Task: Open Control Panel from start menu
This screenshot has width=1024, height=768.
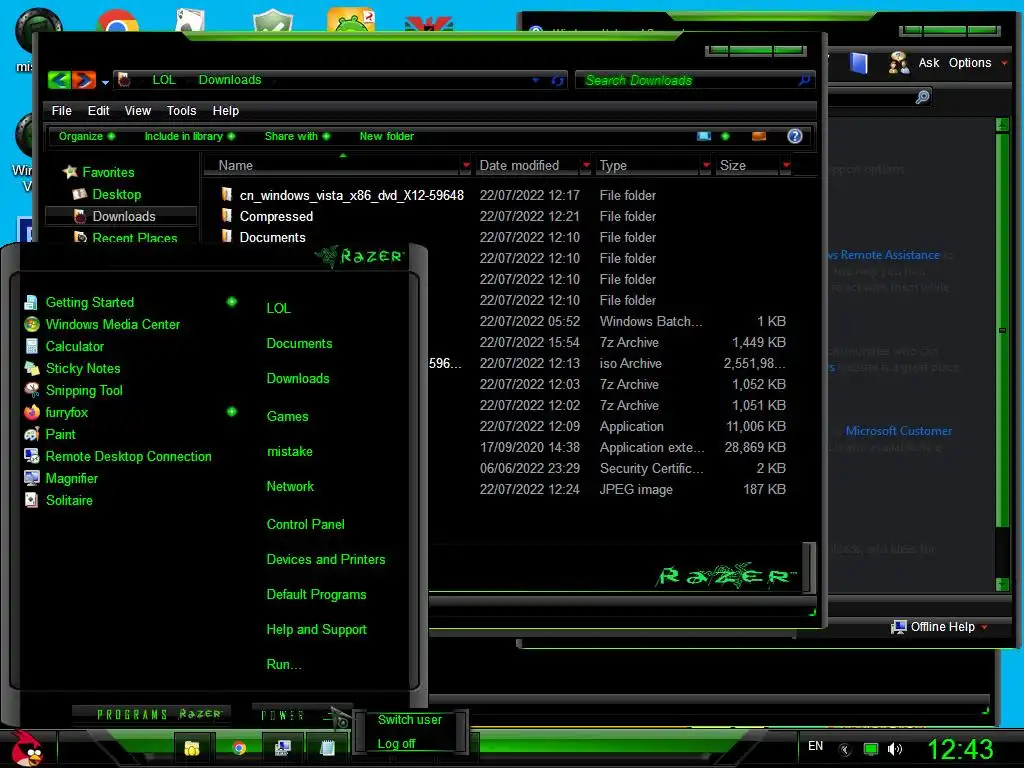Action: tap(305, 524)
